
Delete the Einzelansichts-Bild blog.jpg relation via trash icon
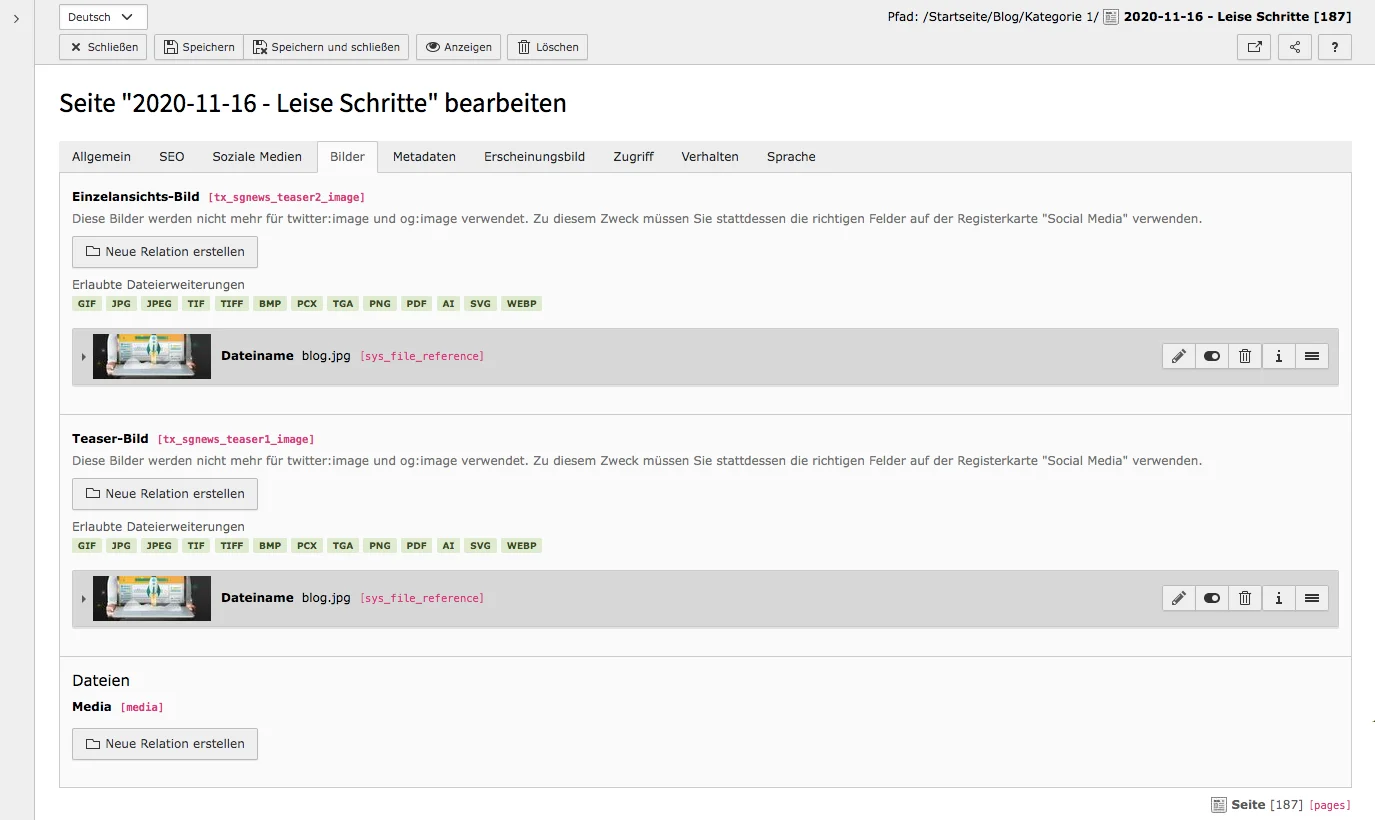(1245, 356)
